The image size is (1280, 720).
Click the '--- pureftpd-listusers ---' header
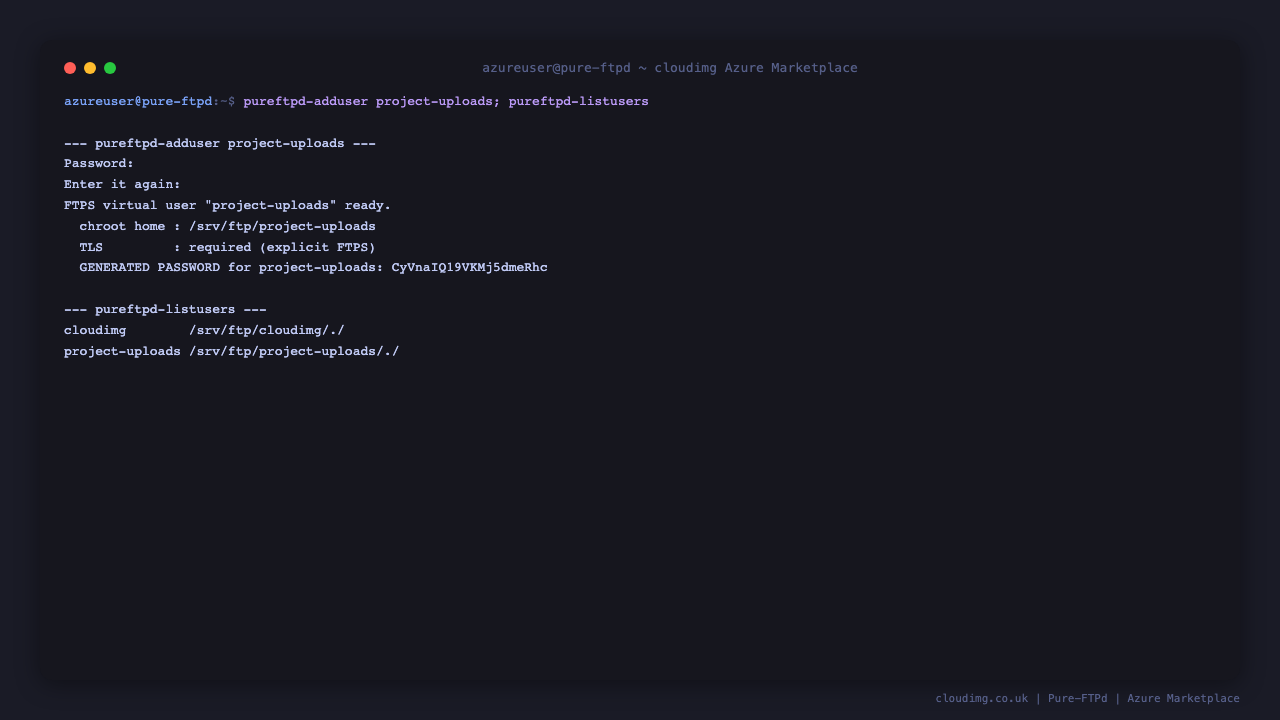point(165,309)
